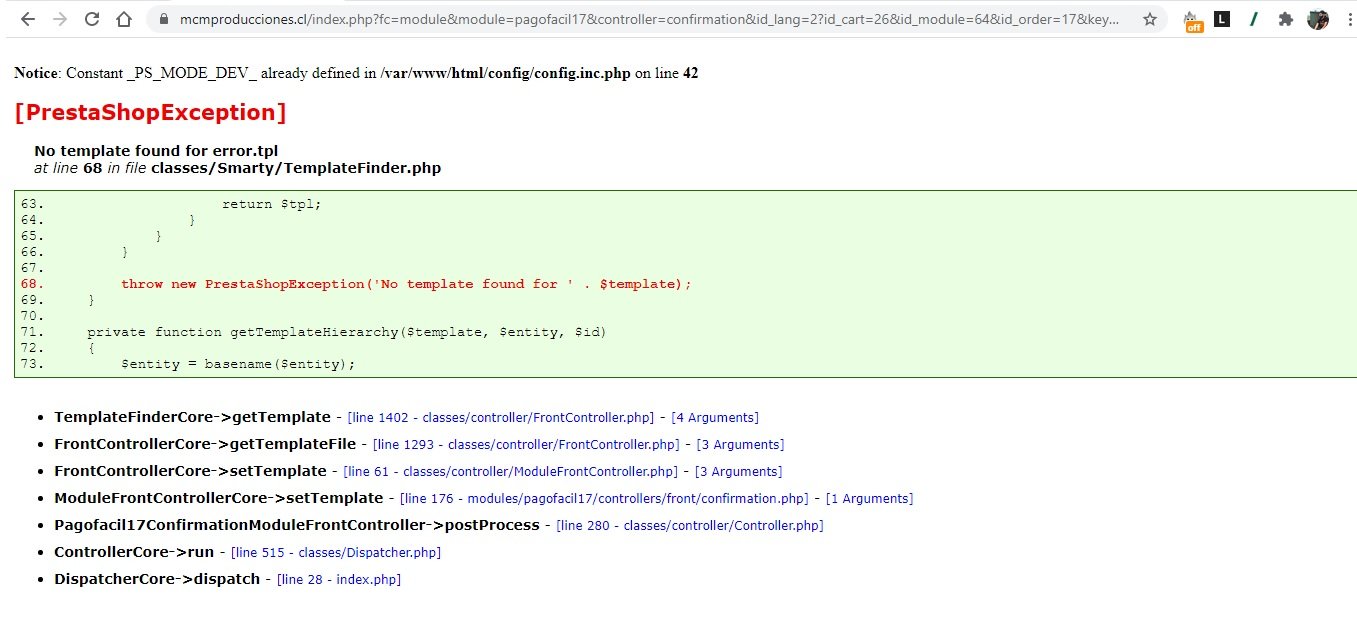Open line 61 ModuleFrontController.php trace link
The image size is (1357, 624).
(511, 471)
